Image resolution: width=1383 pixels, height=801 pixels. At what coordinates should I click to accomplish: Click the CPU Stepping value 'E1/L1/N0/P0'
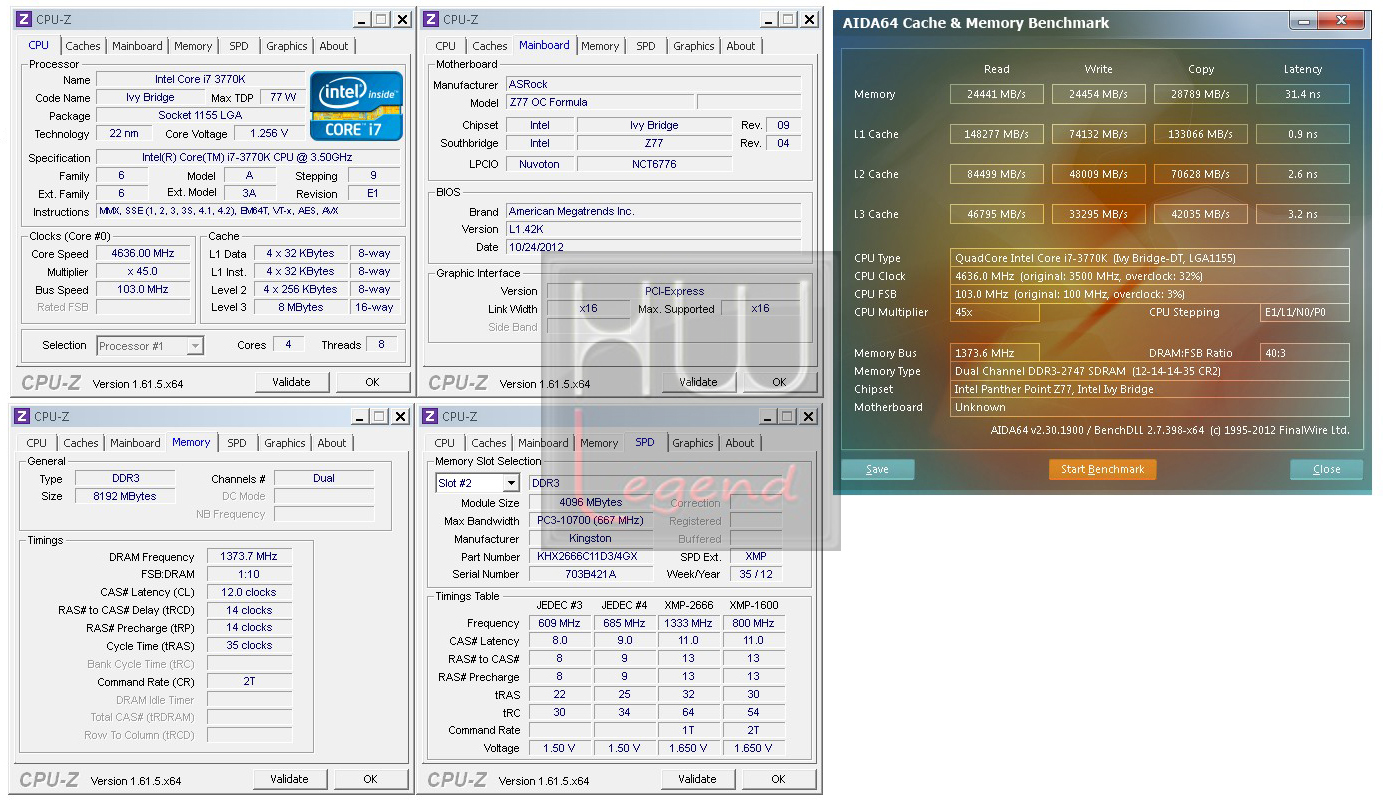point(1305,312)
